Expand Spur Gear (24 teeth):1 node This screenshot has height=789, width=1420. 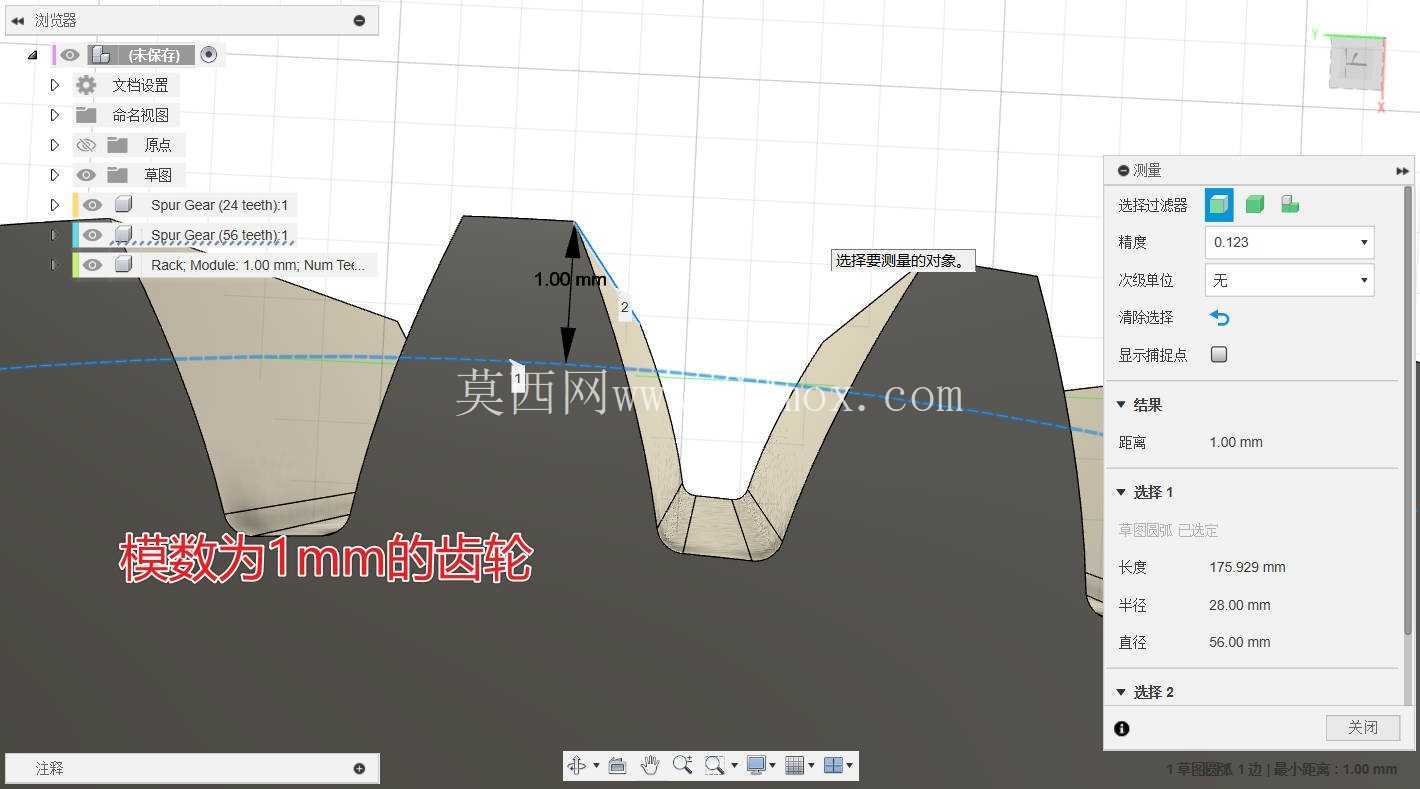click(55, 205)
